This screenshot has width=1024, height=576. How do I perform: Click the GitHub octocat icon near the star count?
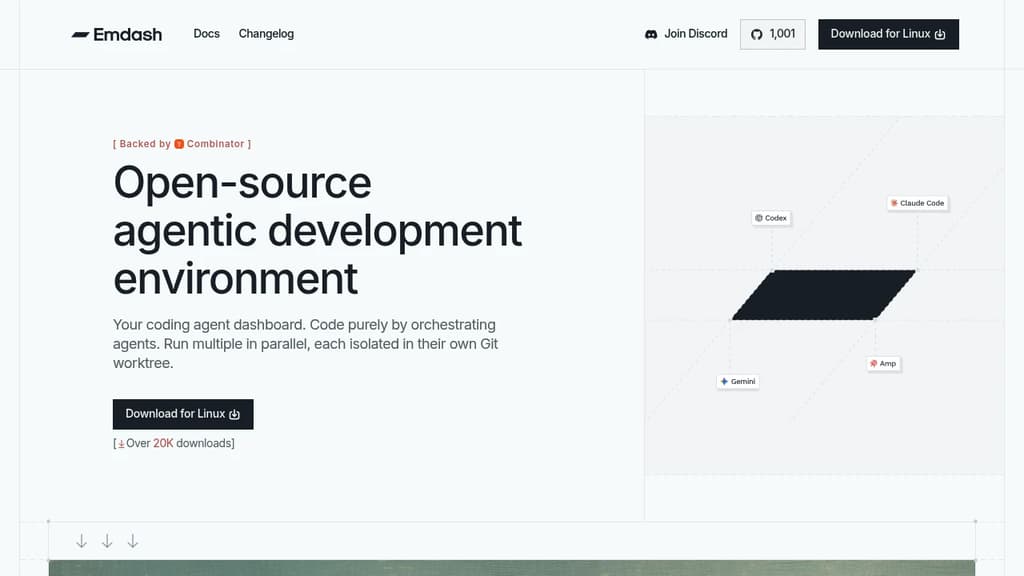757,34
